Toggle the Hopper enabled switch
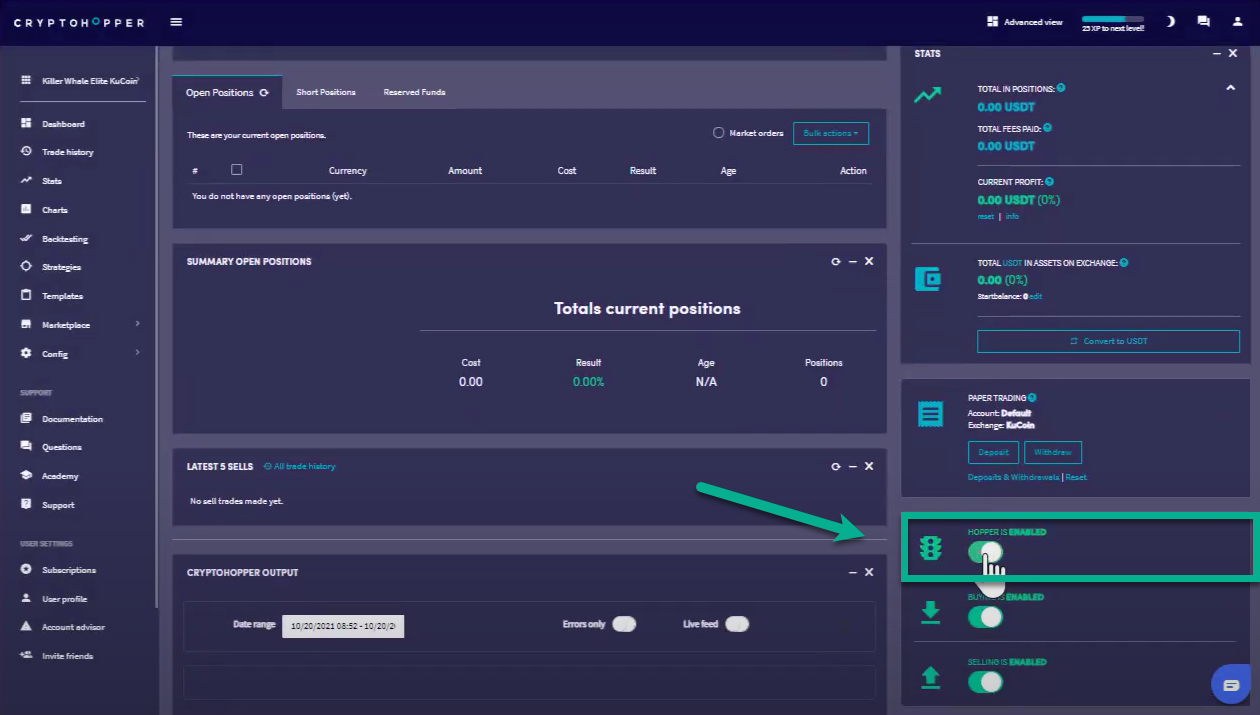The height and width of the screenshot is (715, 1260). click(985, 552)
